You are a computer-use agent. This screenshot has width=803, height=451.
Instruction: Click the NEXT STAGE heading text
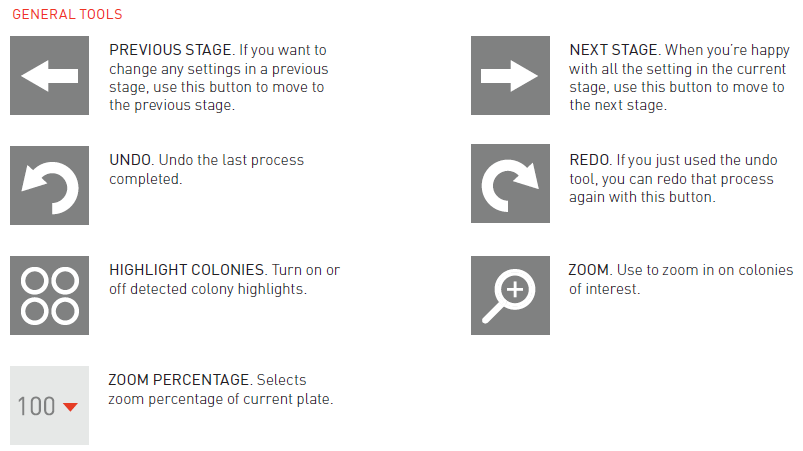pos(611,49)
